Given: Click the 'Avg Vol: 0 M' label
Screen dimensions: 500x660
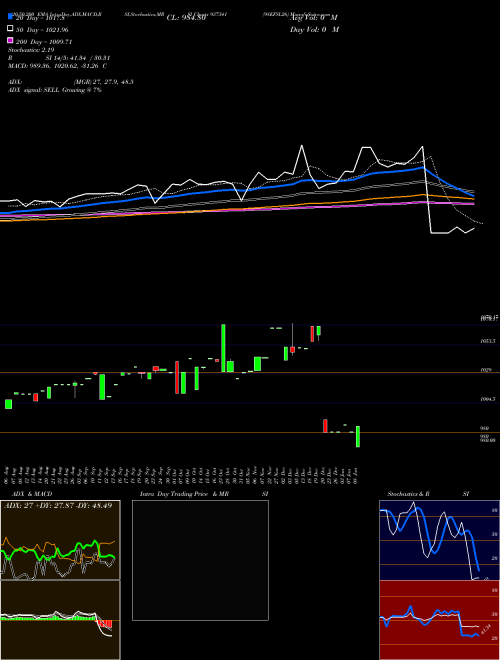Looking at the screenshot, I should click(314, 18).
